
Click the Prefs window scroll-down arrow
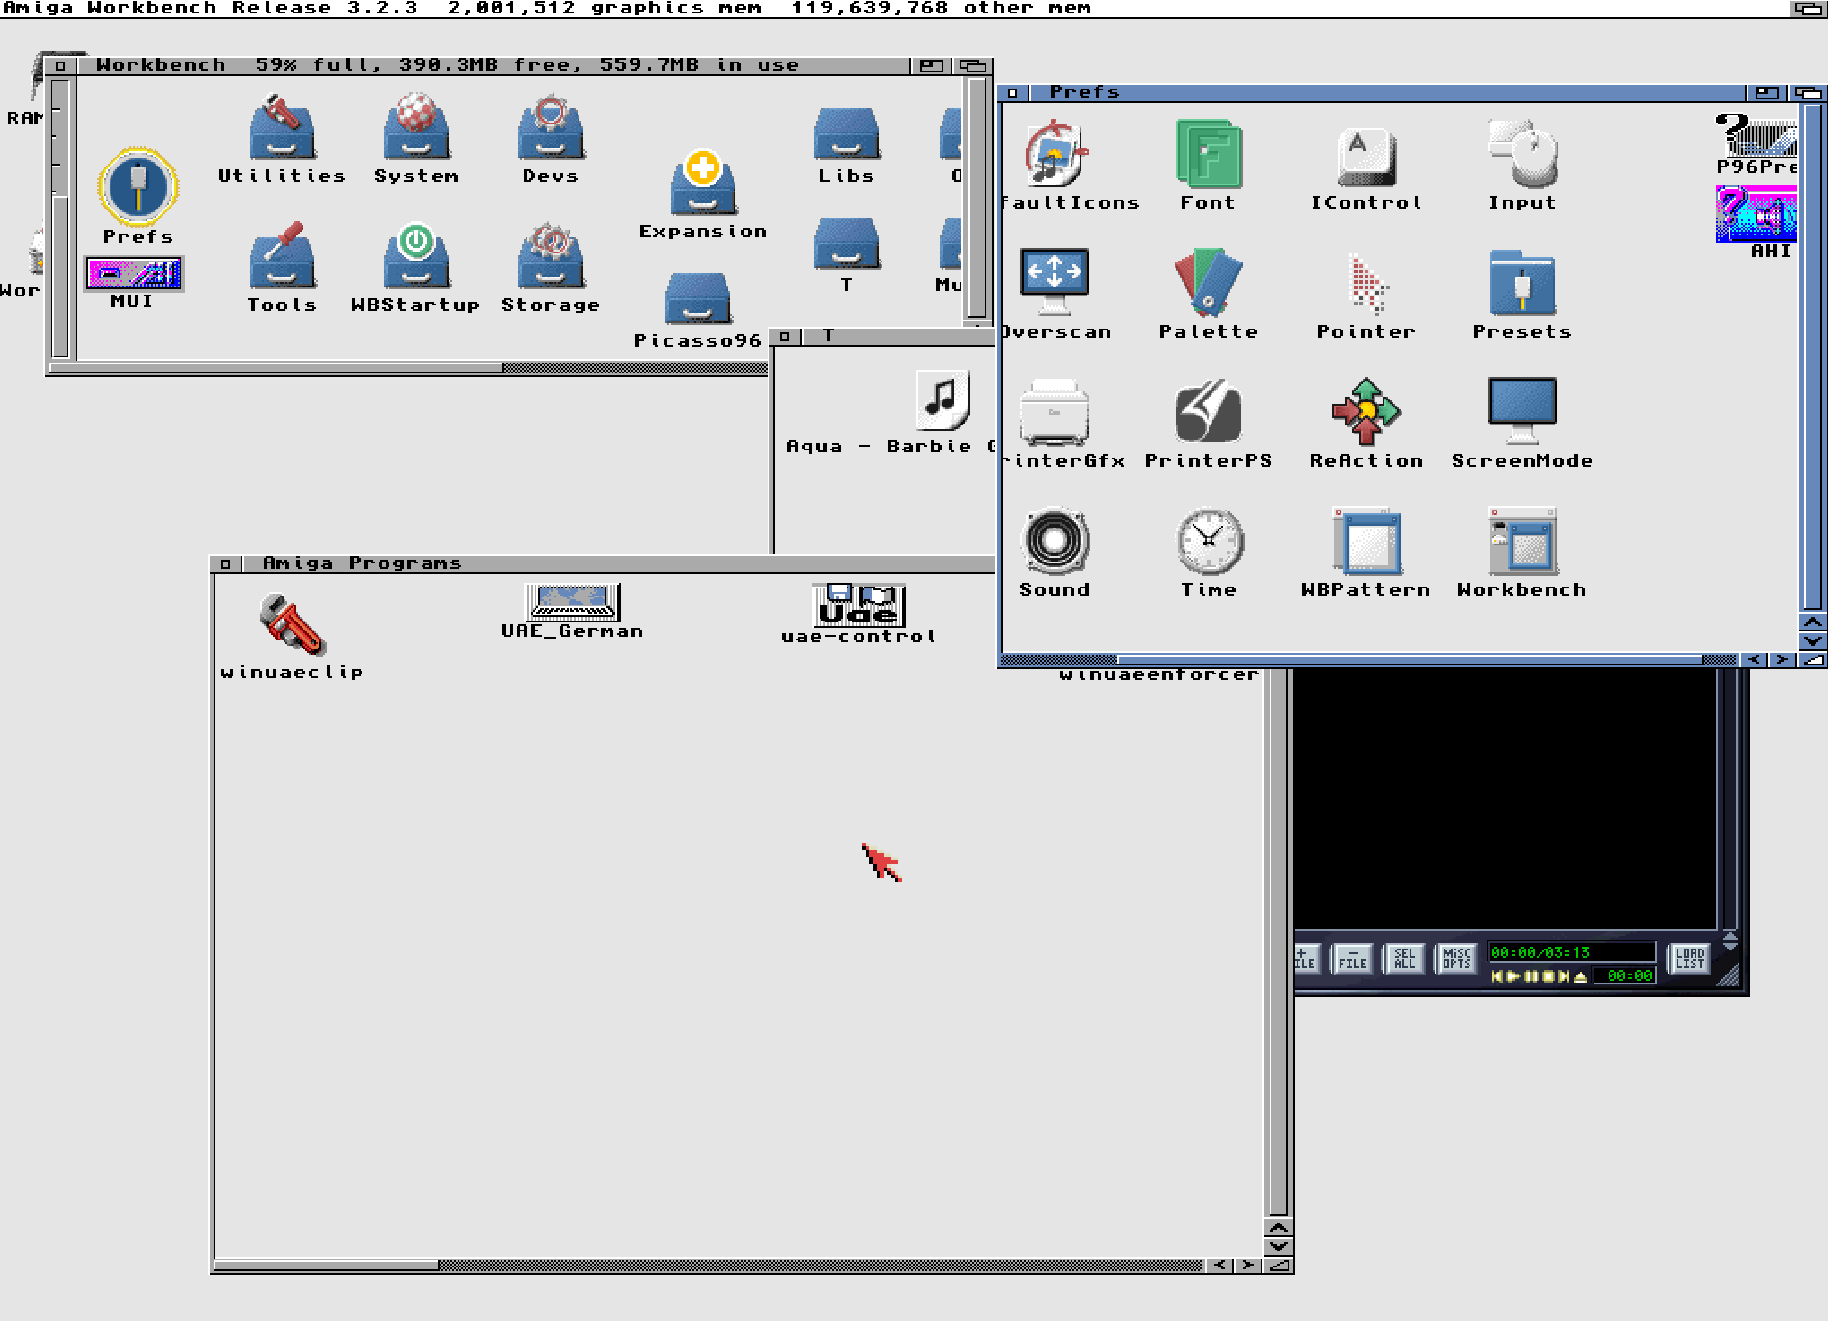point(1812,641)
